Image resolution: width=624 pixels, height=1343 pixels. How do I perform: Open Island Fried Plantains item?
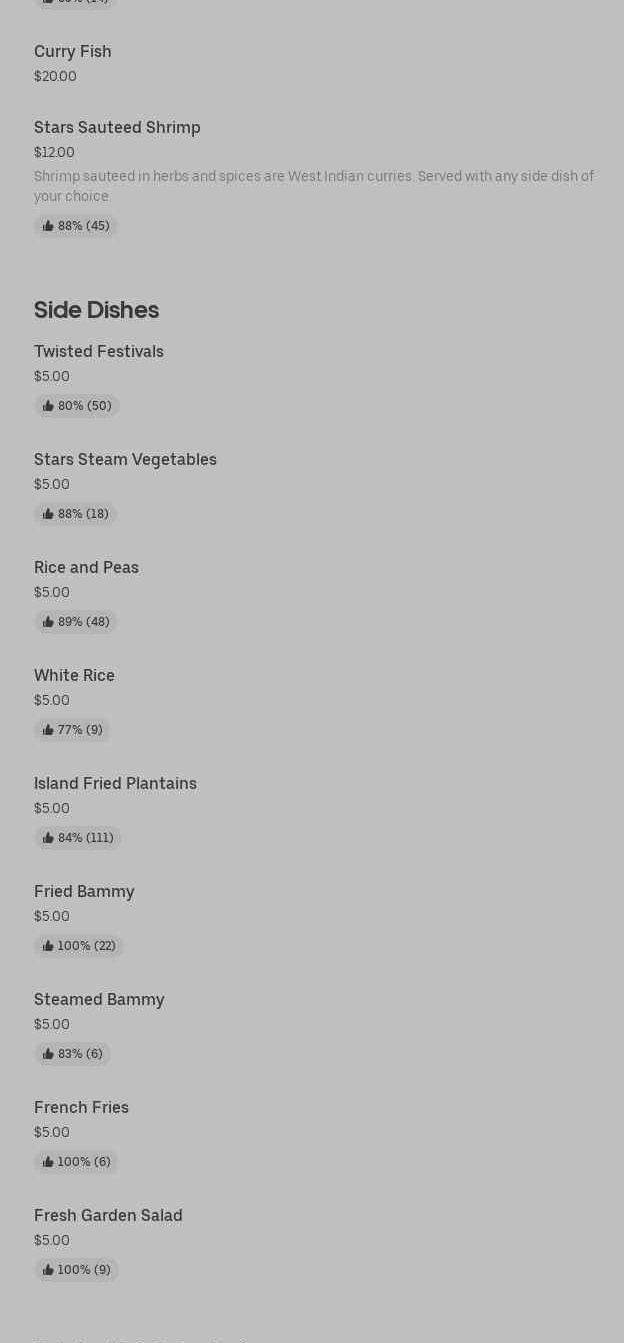point(115,783)
